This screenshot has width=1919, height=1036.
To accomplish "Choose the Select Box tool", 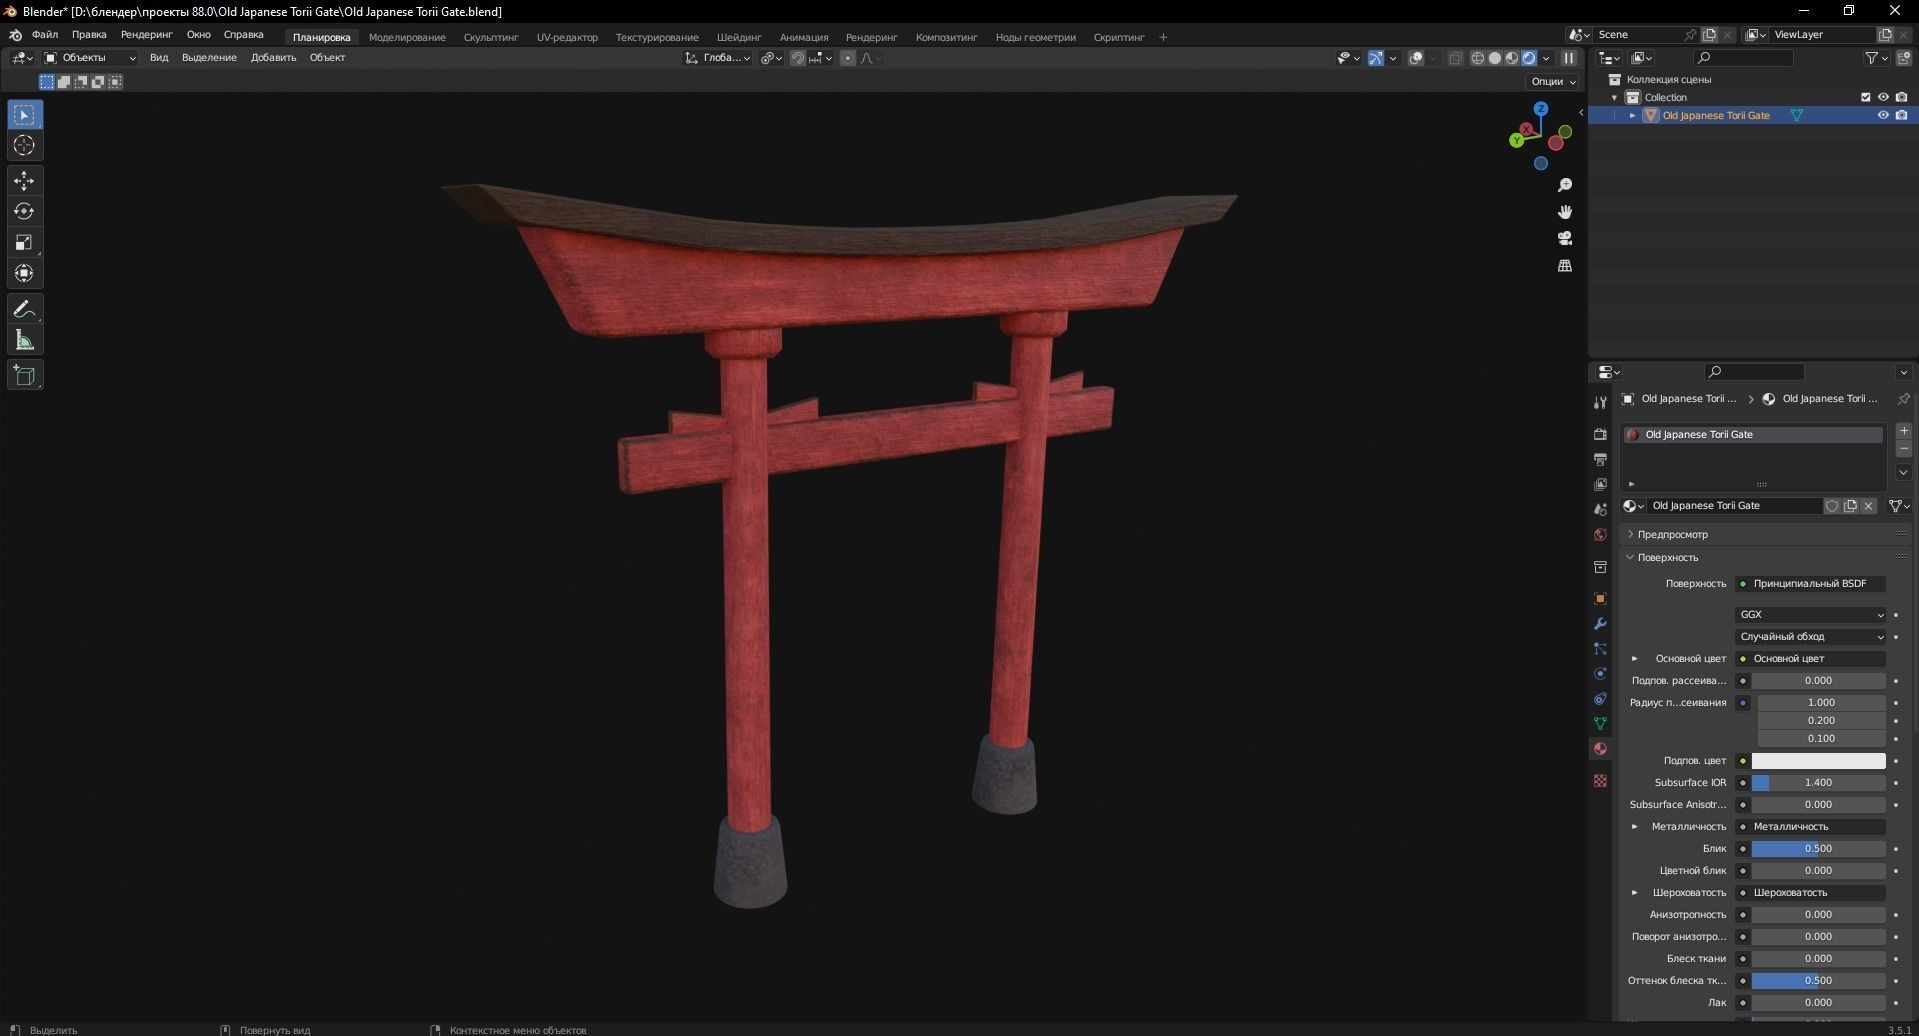I will click(24, 115).
